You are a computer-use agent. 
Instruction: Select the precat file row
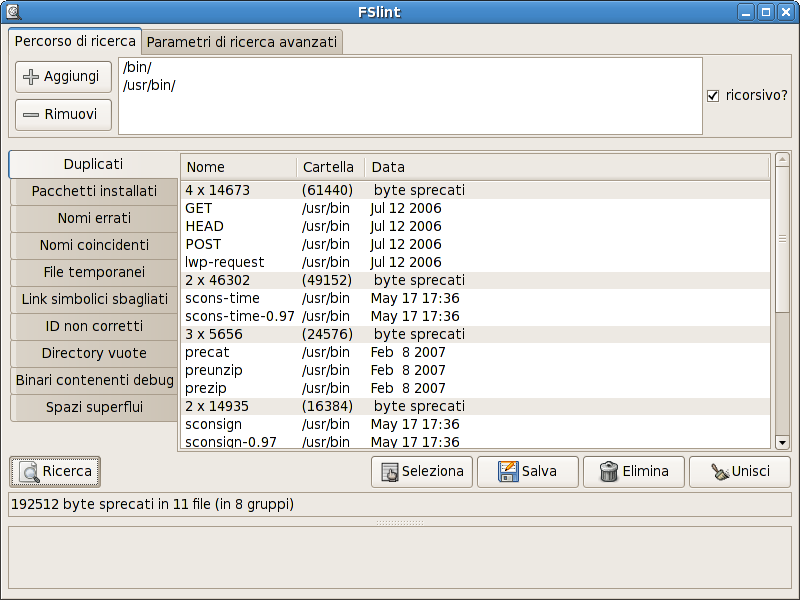[475, 353]
